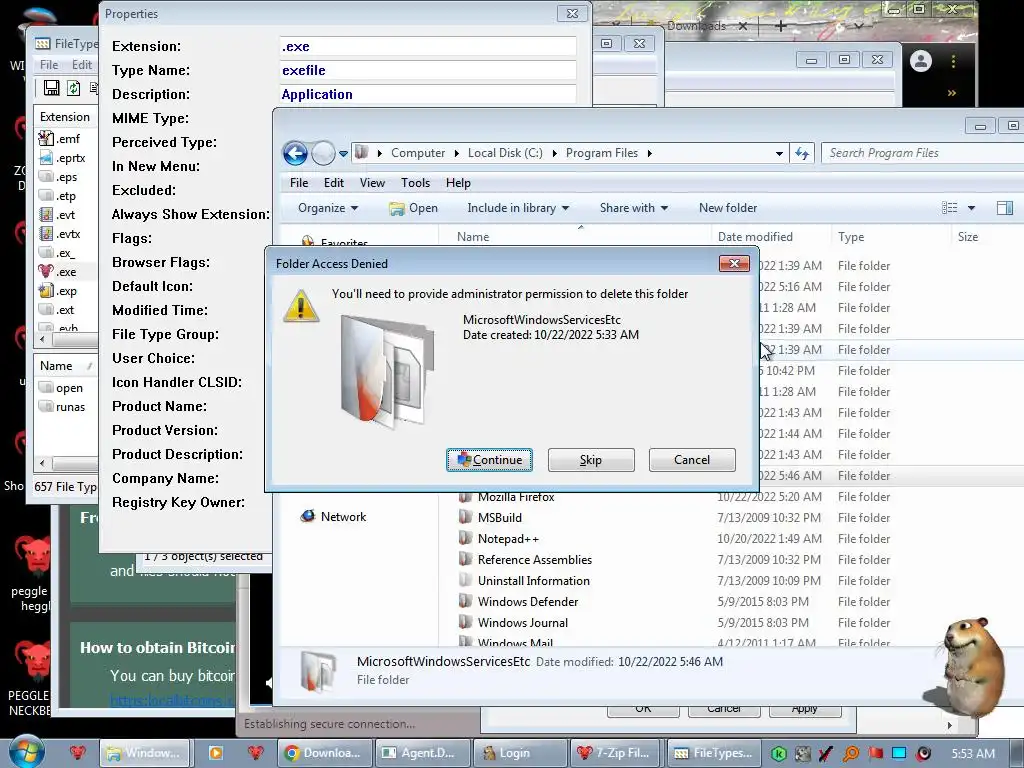Focus the Search Program Files box
This screenshot has width=1024, height=768.
[x=921, y=153]
